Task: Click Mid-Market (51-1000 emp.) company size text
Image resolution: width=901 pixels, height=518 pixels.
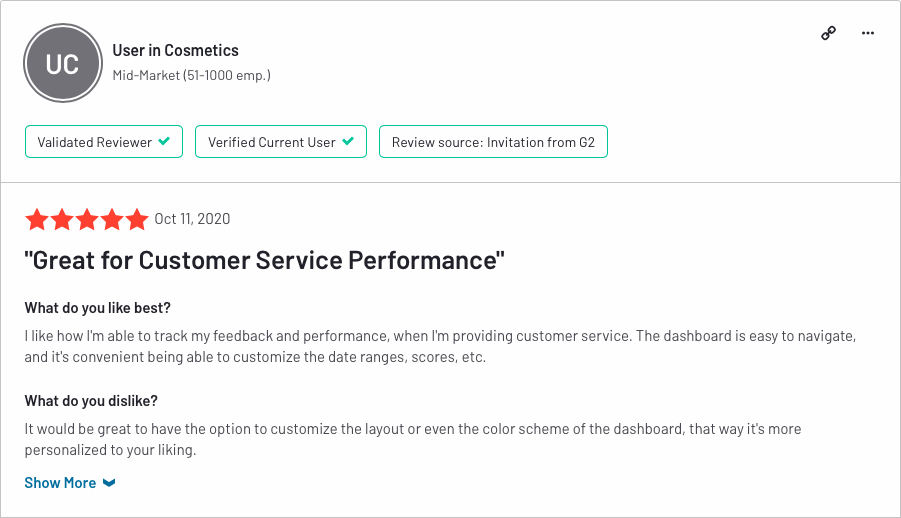Action: tap(191, 75)
